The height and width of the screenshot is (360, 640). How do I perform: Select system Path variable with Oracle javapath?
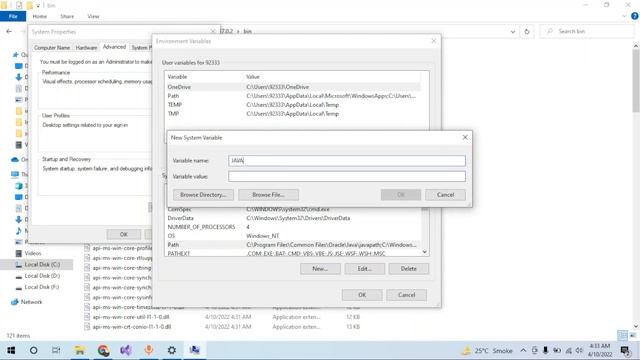[293, 245]
